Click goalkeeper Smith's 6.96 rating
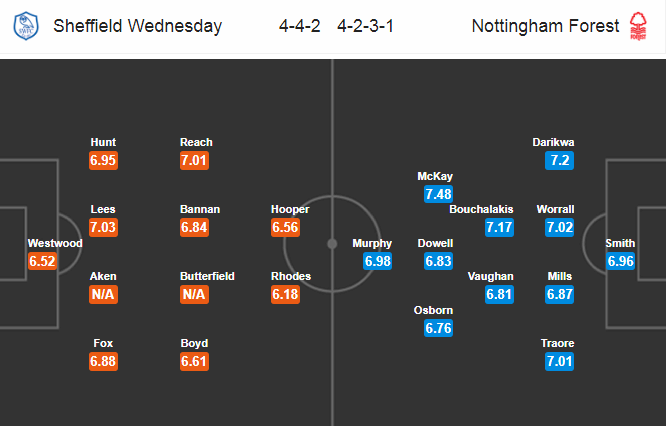 (x=621, y=261)
